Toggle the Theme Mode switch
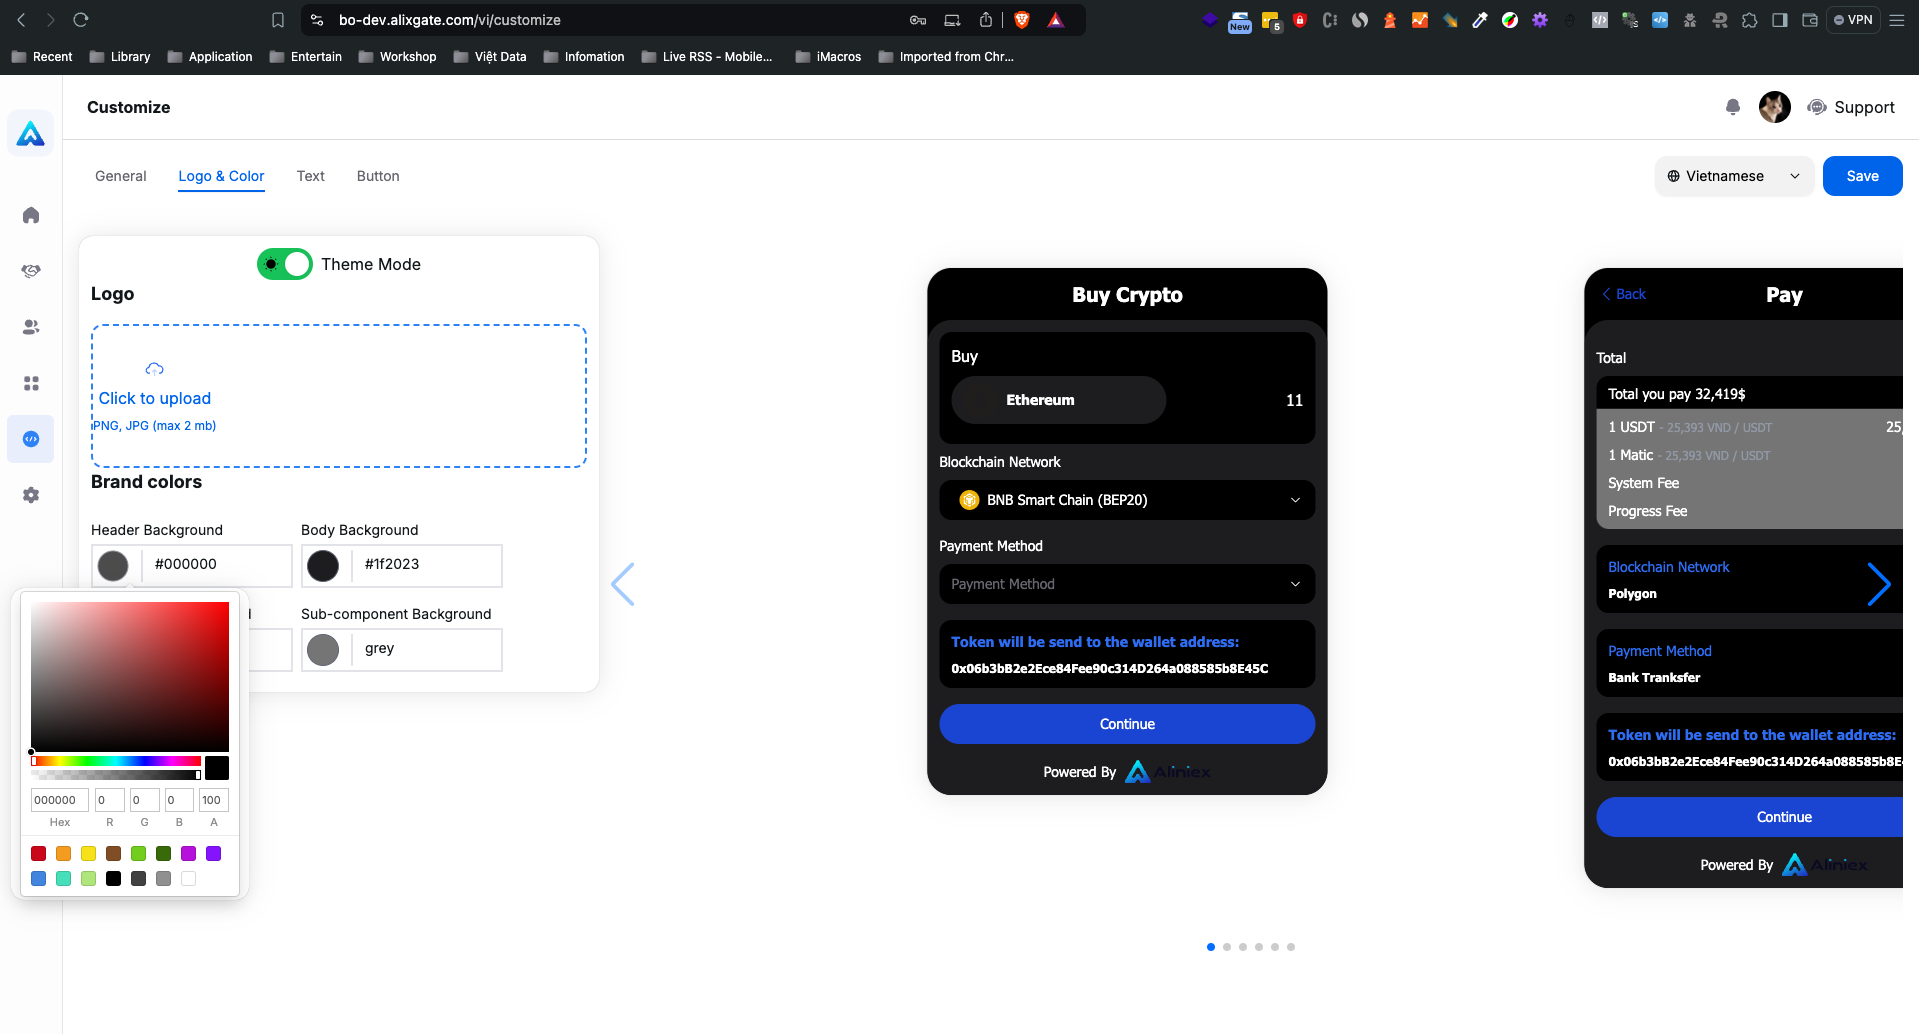1919x1034 pixels. pos(284,264)
